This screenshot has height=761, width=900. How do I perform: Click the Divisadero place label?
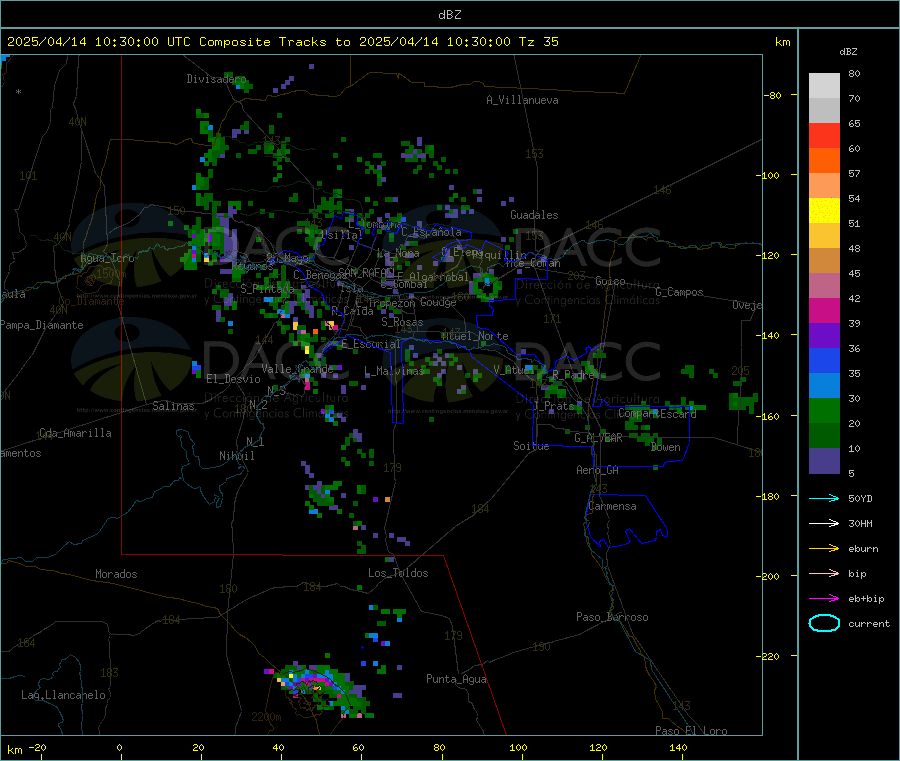(216, 79)
